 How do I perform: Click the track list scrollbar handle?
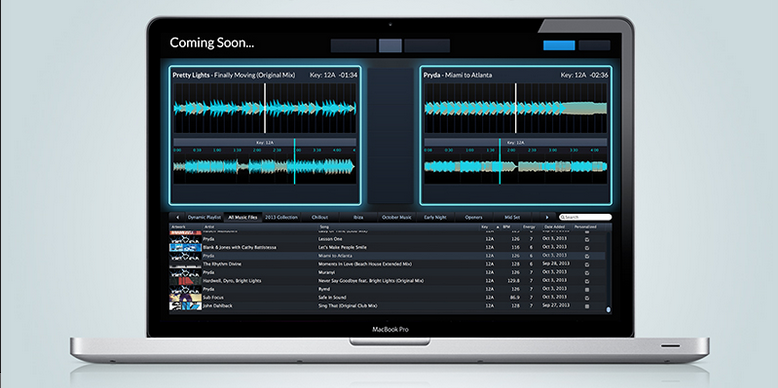(x=608, y=310)
